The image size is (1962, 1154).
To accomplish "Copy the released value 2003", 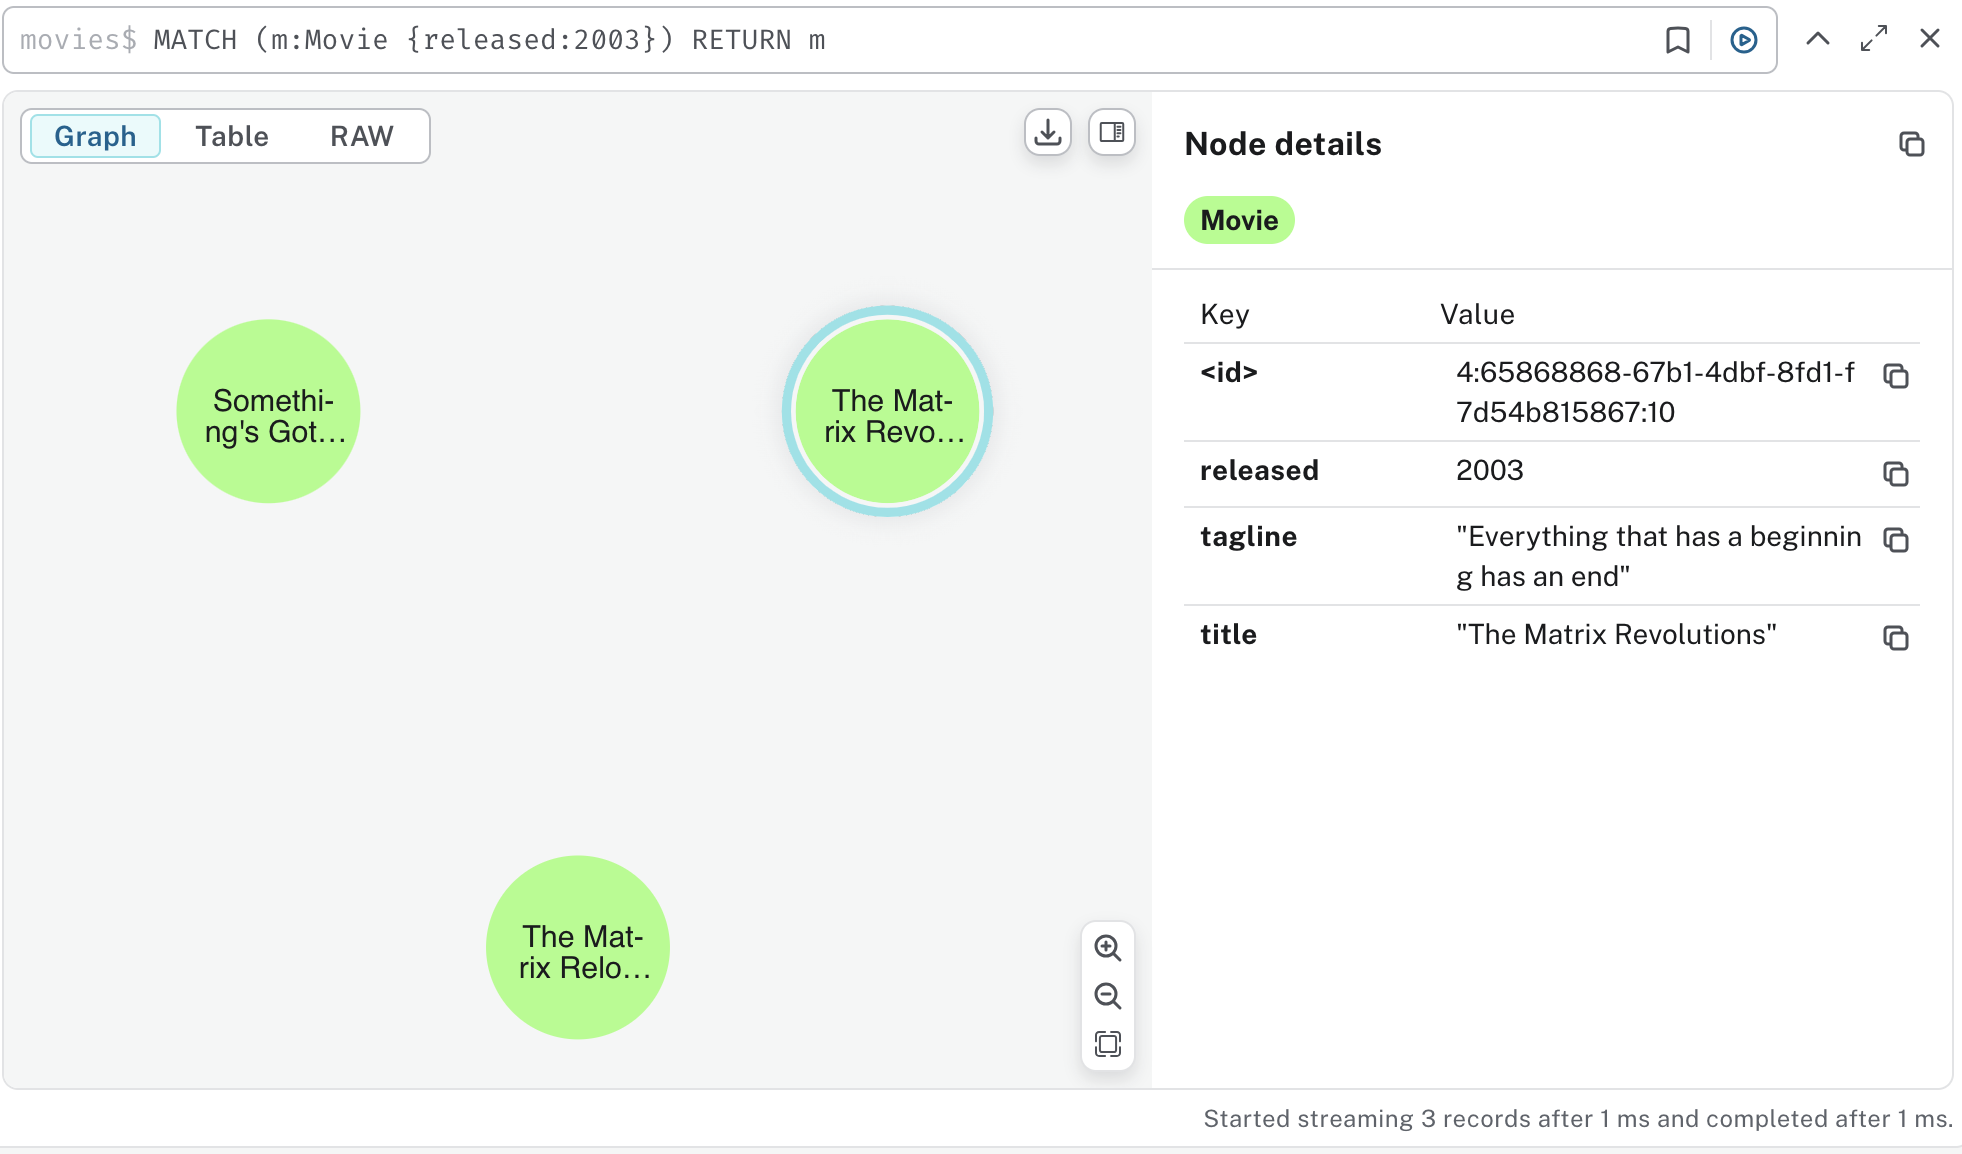I will pyautogui.click(x=1895, y=474).
